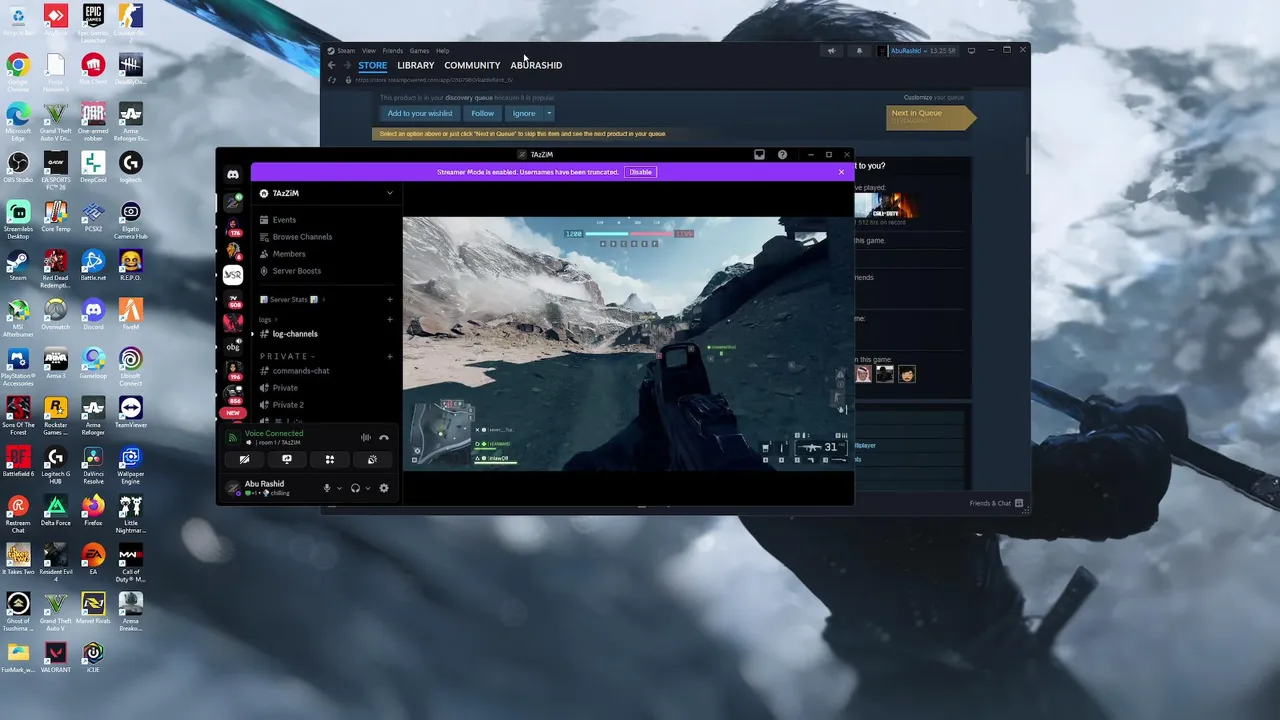
Task: Select the Battlefield 6 desktop icon
Action: [x=18, y=461]
